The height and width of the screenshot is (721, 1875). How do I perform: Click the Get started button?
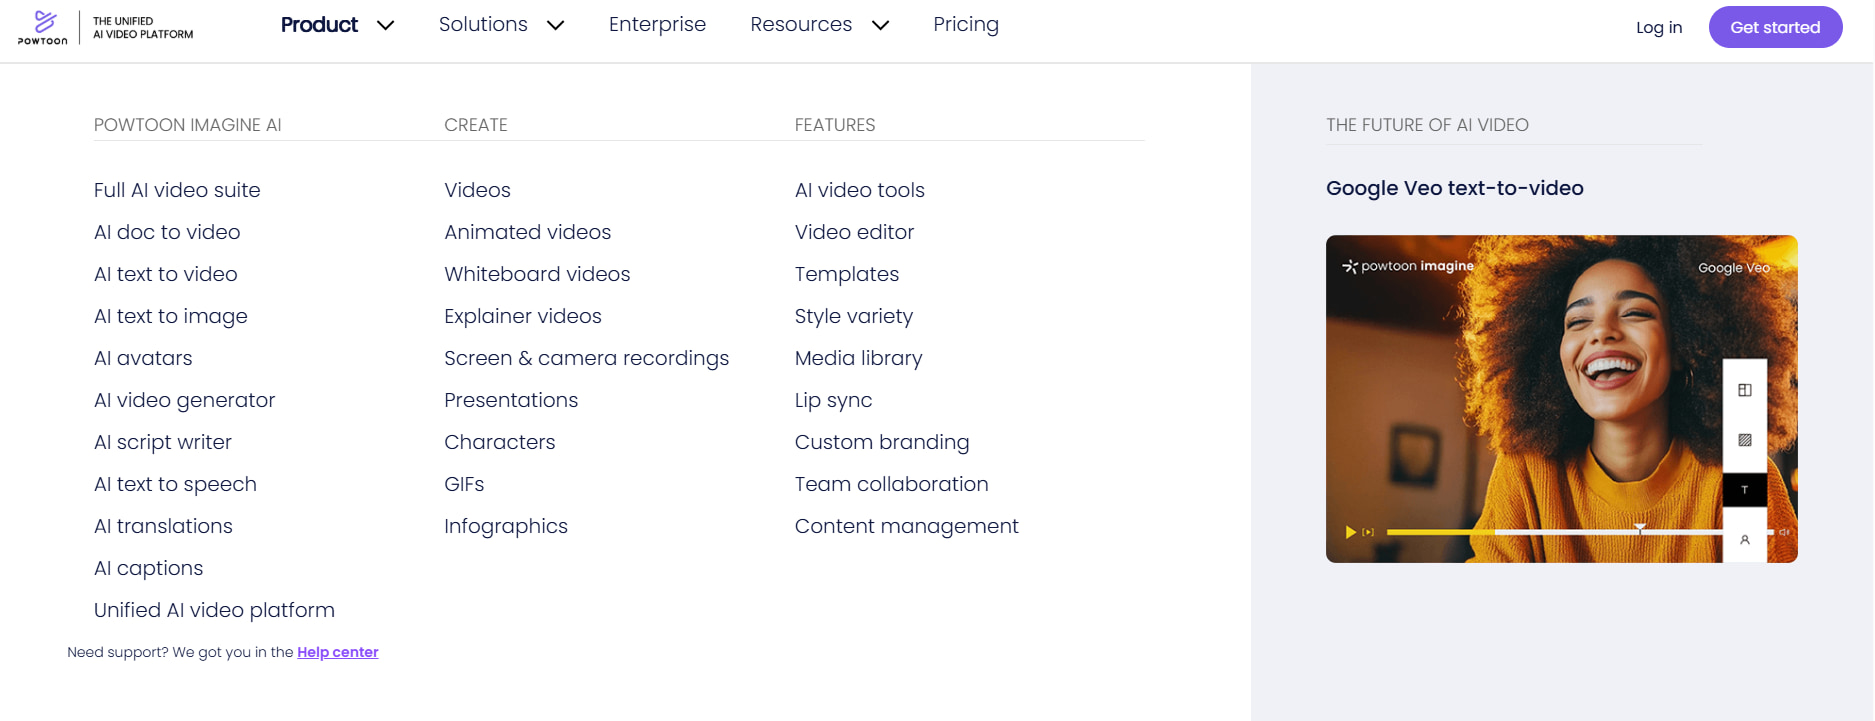pos(1775,27)
